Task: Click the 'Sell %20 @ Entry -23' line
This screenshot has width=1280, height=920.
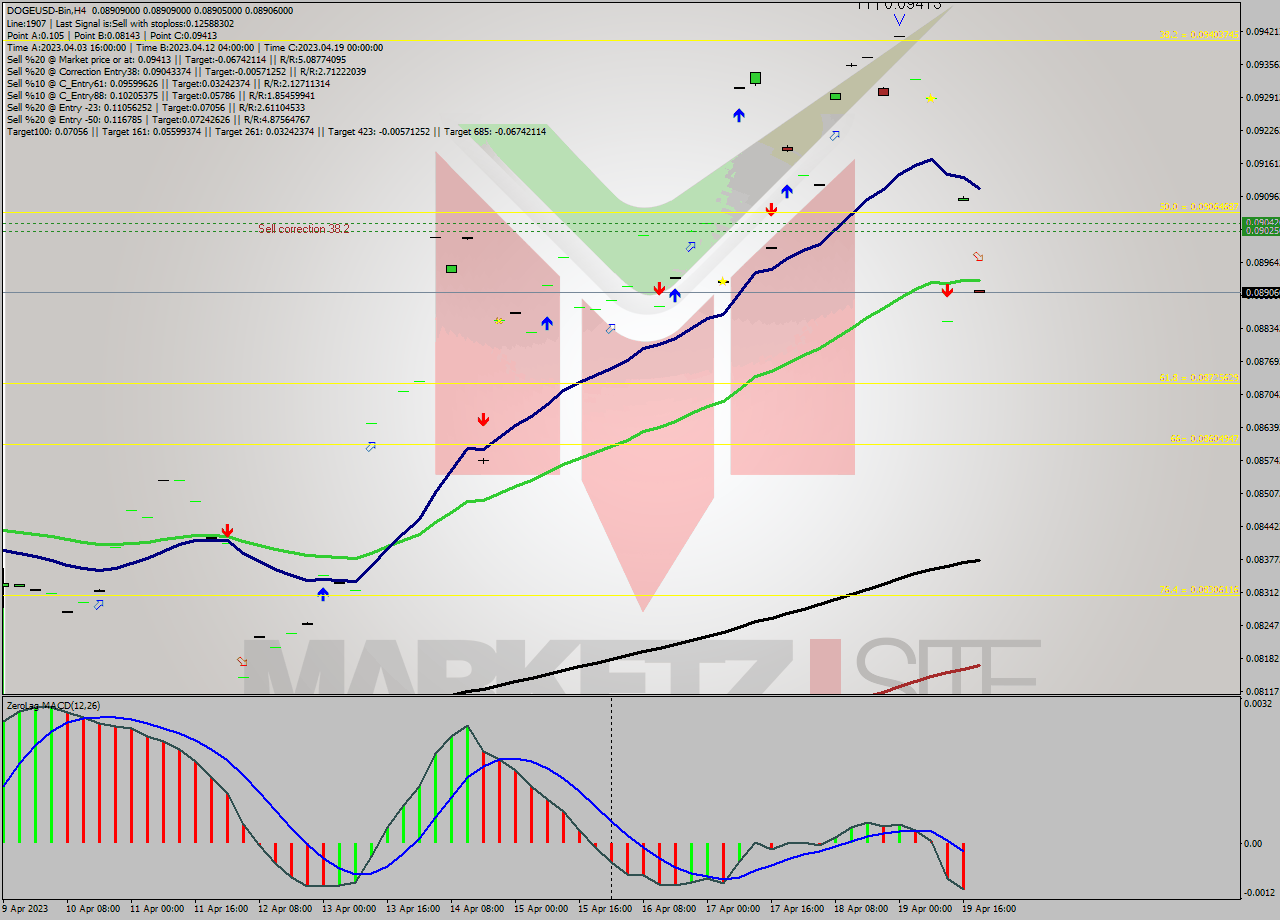Action: (x=157, y=107)
